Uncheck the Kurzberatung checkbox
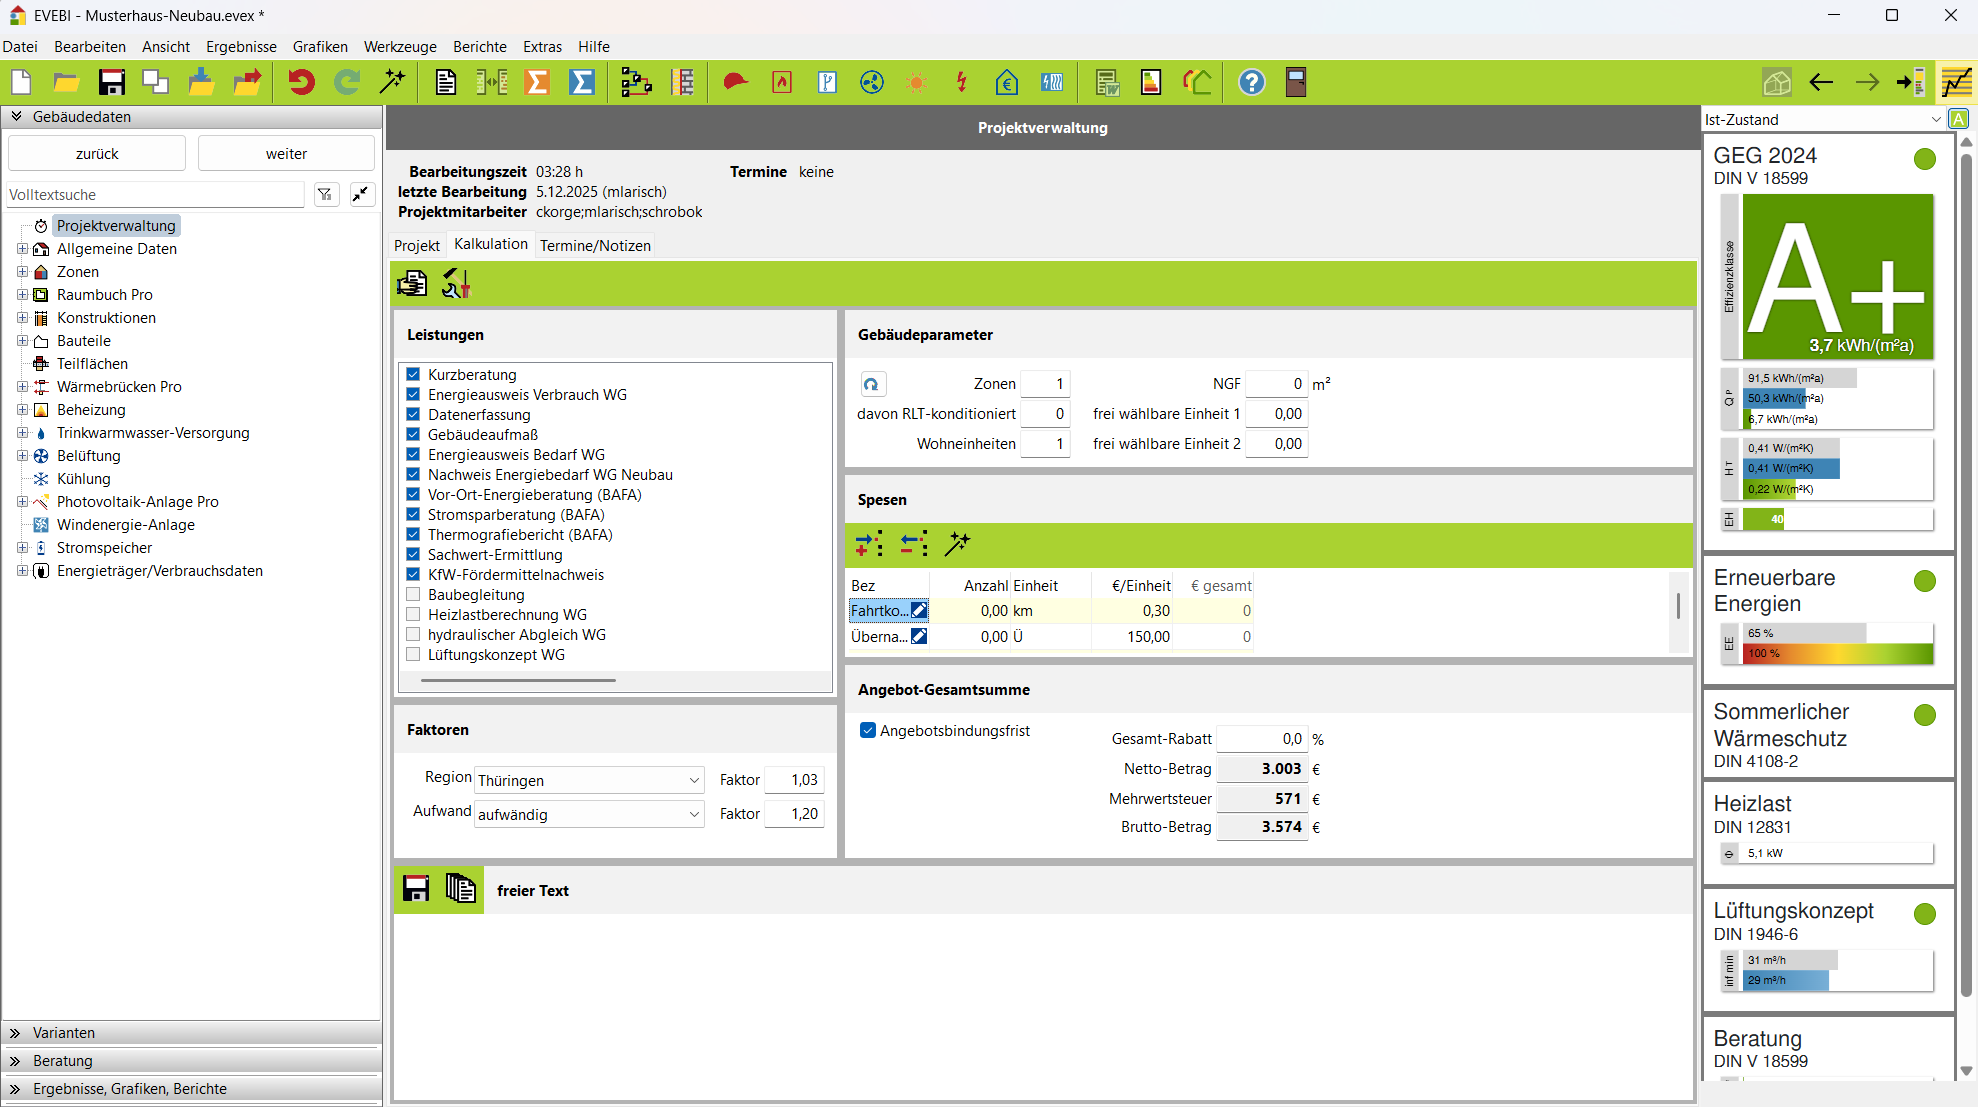Screen dimensions: 1978x1107 coord(413,374)
